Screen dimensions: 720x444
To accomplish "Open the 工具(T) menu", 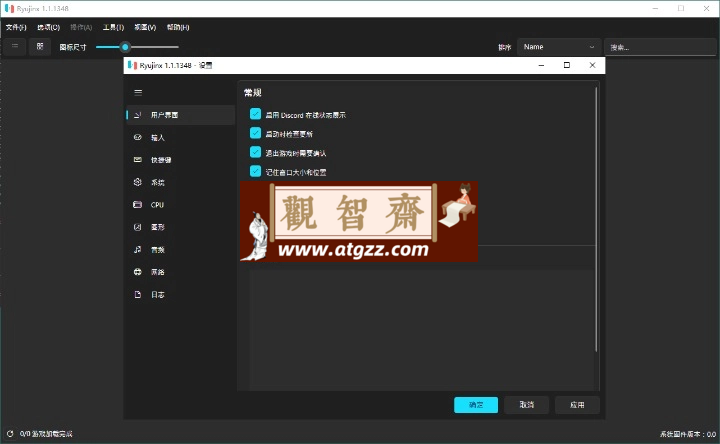I will click(x=113, y=27).
